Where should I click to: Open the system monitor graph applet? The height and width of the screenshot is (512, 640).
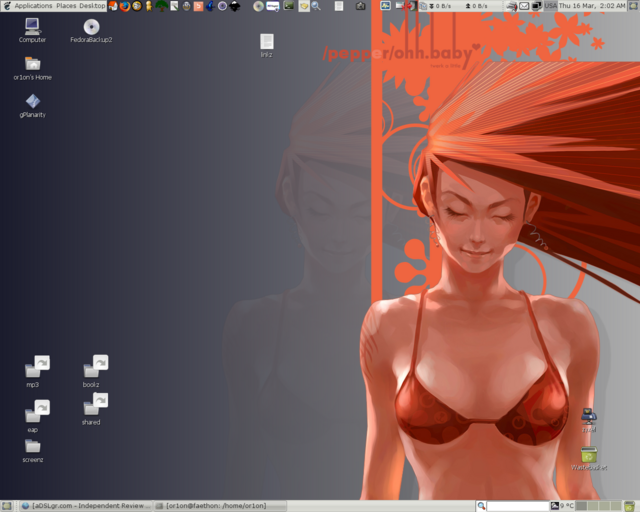tap(385, 6)
